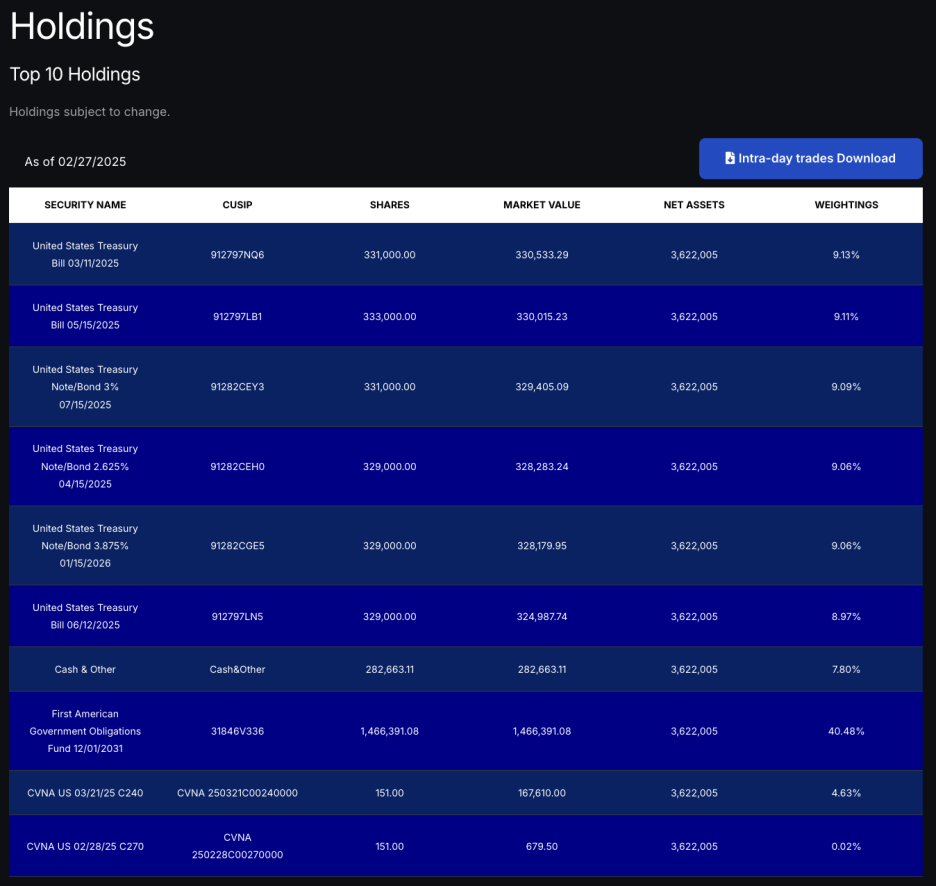This screenshot has height=886, width=936.
Task: Click market value 330,533.29
Action: click(x=542, y=255)
